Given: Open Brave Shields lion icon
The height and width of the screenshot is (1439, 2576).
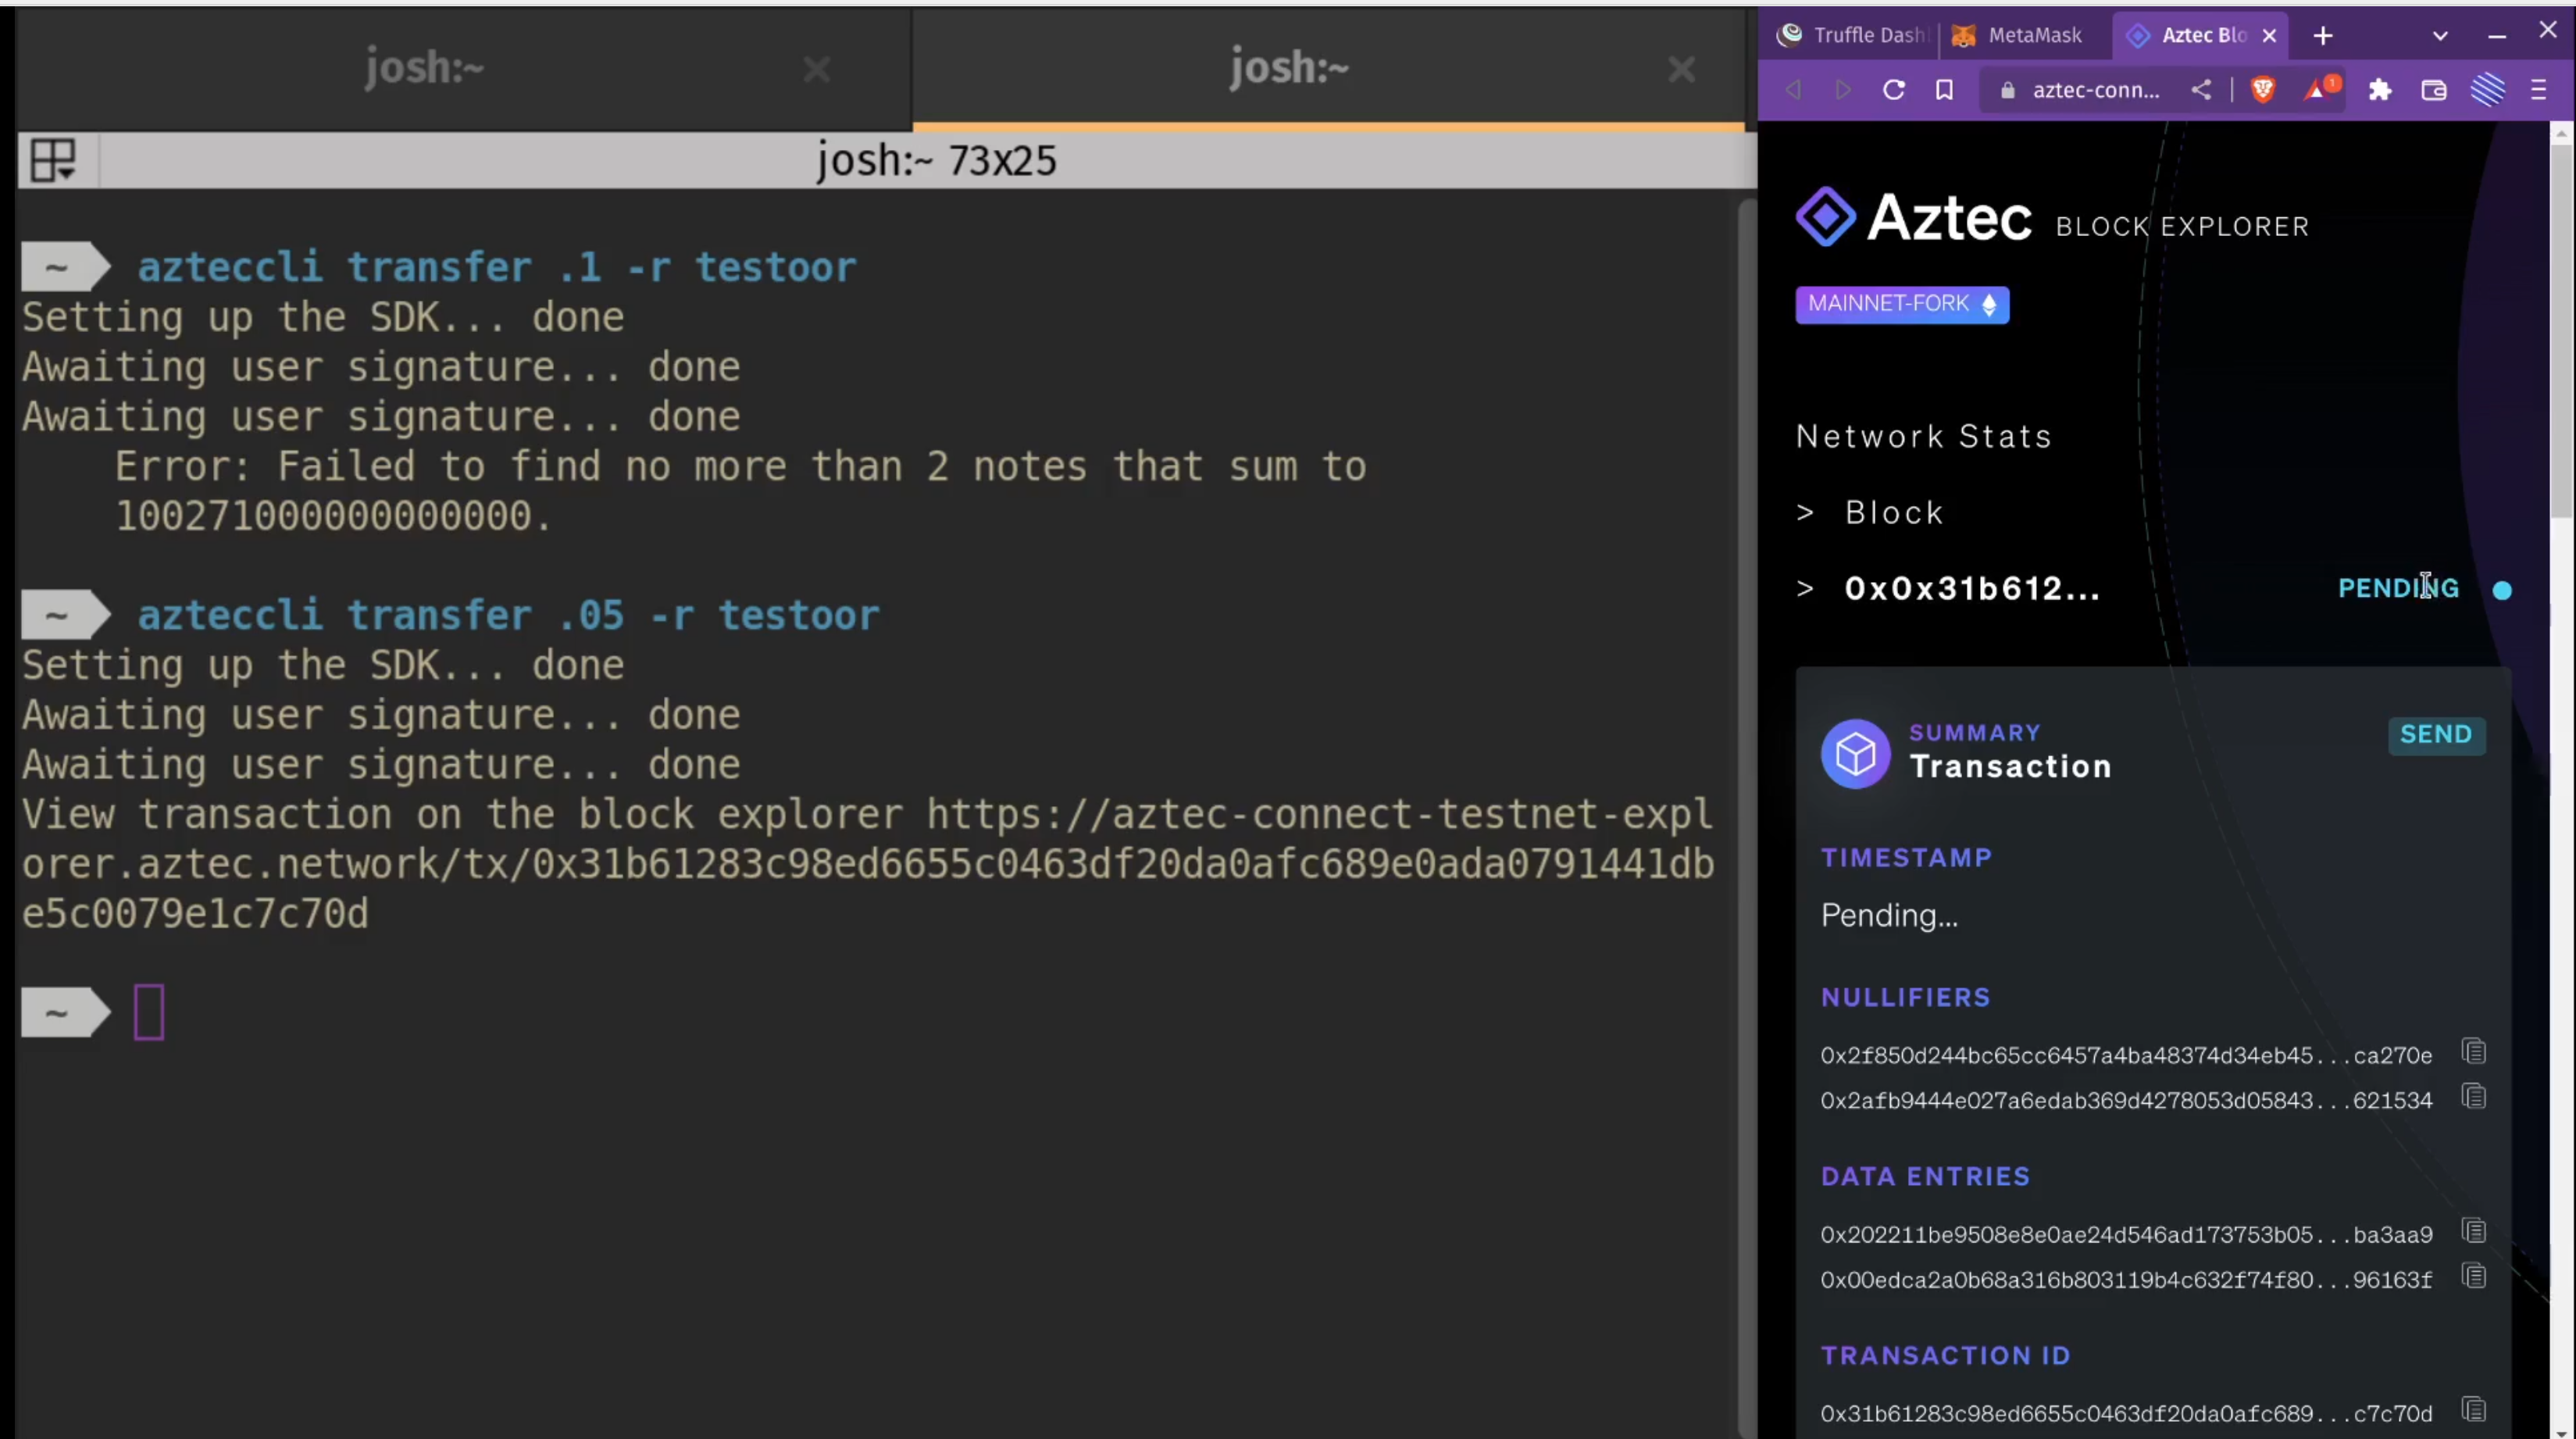Looking at the screenshot, I should tap(2263, 90).
